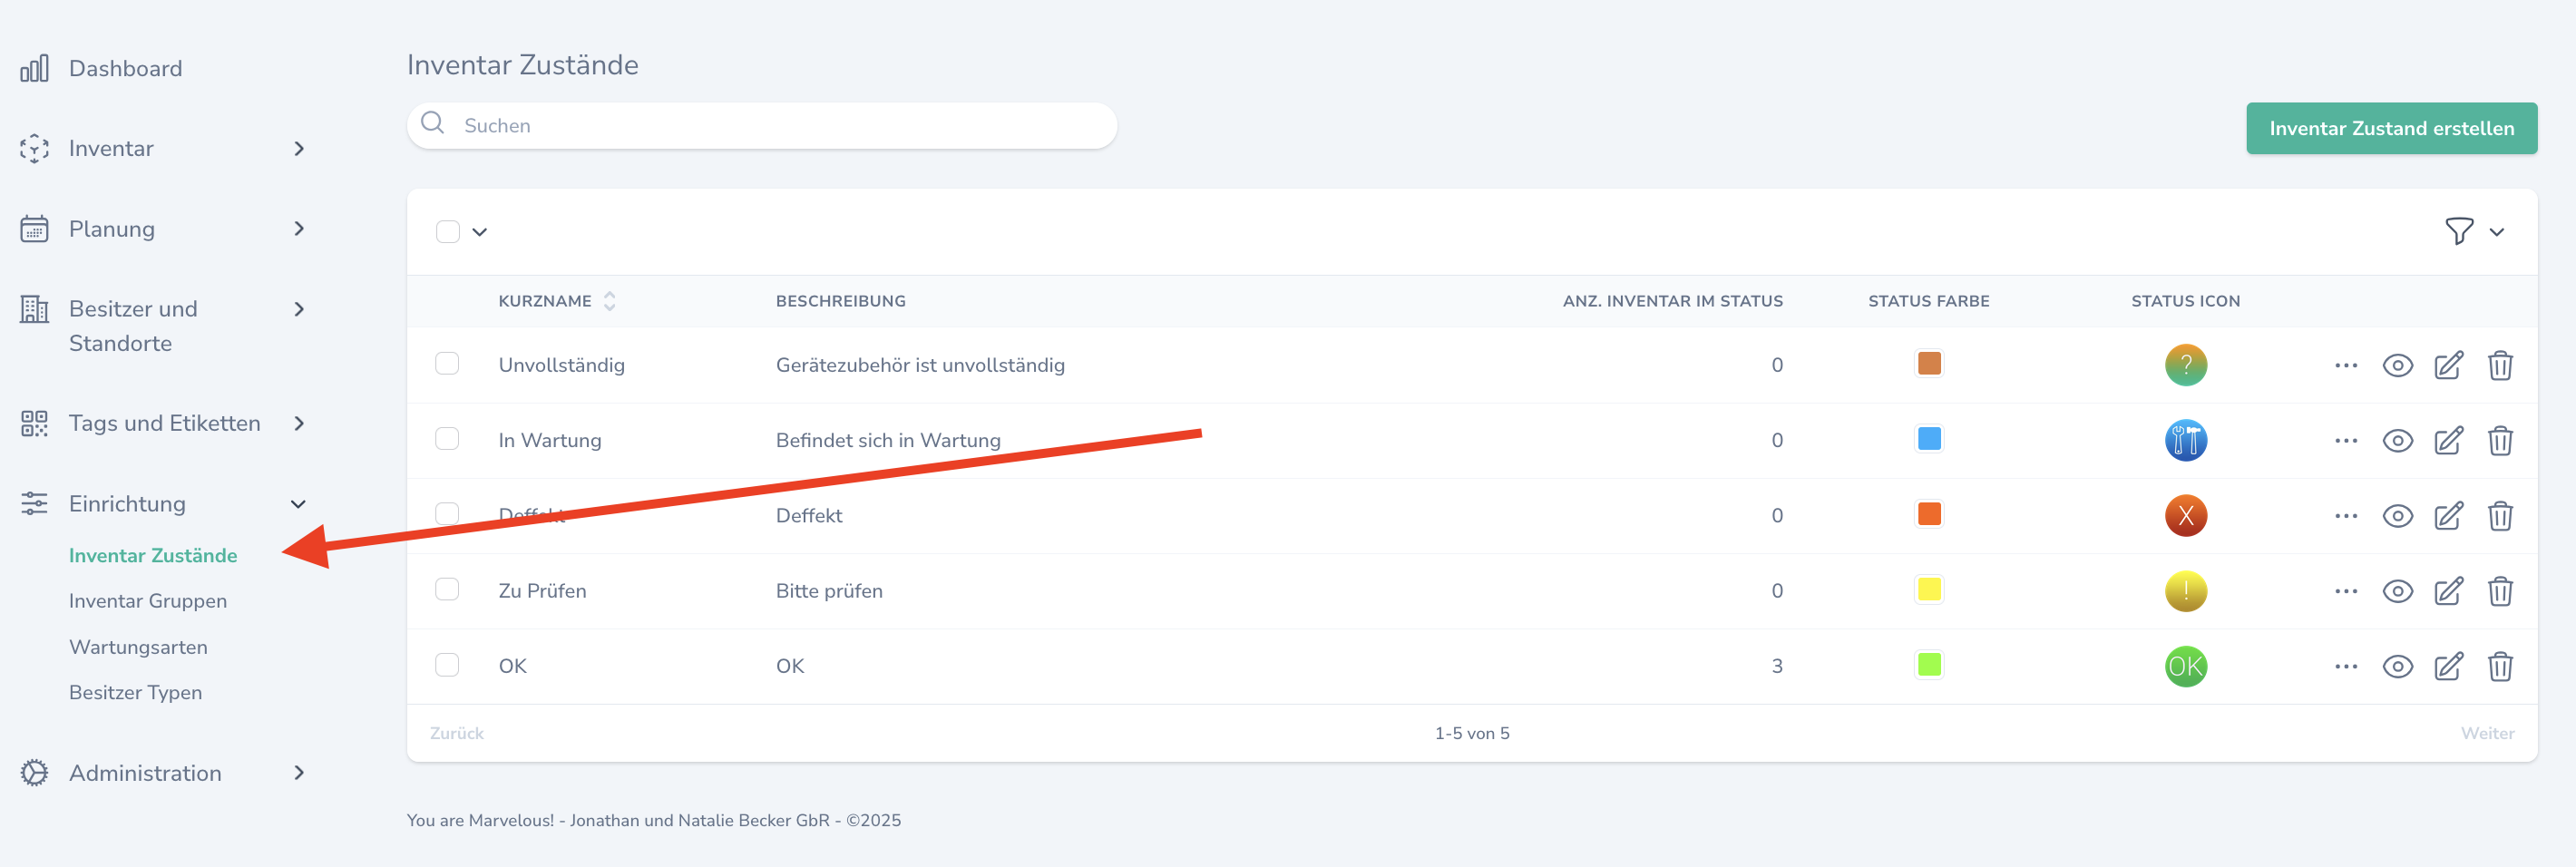The image size is (2576, 867).
Task: Open Inventar Gruppen in the sidebar
Action: pos(148,601)
